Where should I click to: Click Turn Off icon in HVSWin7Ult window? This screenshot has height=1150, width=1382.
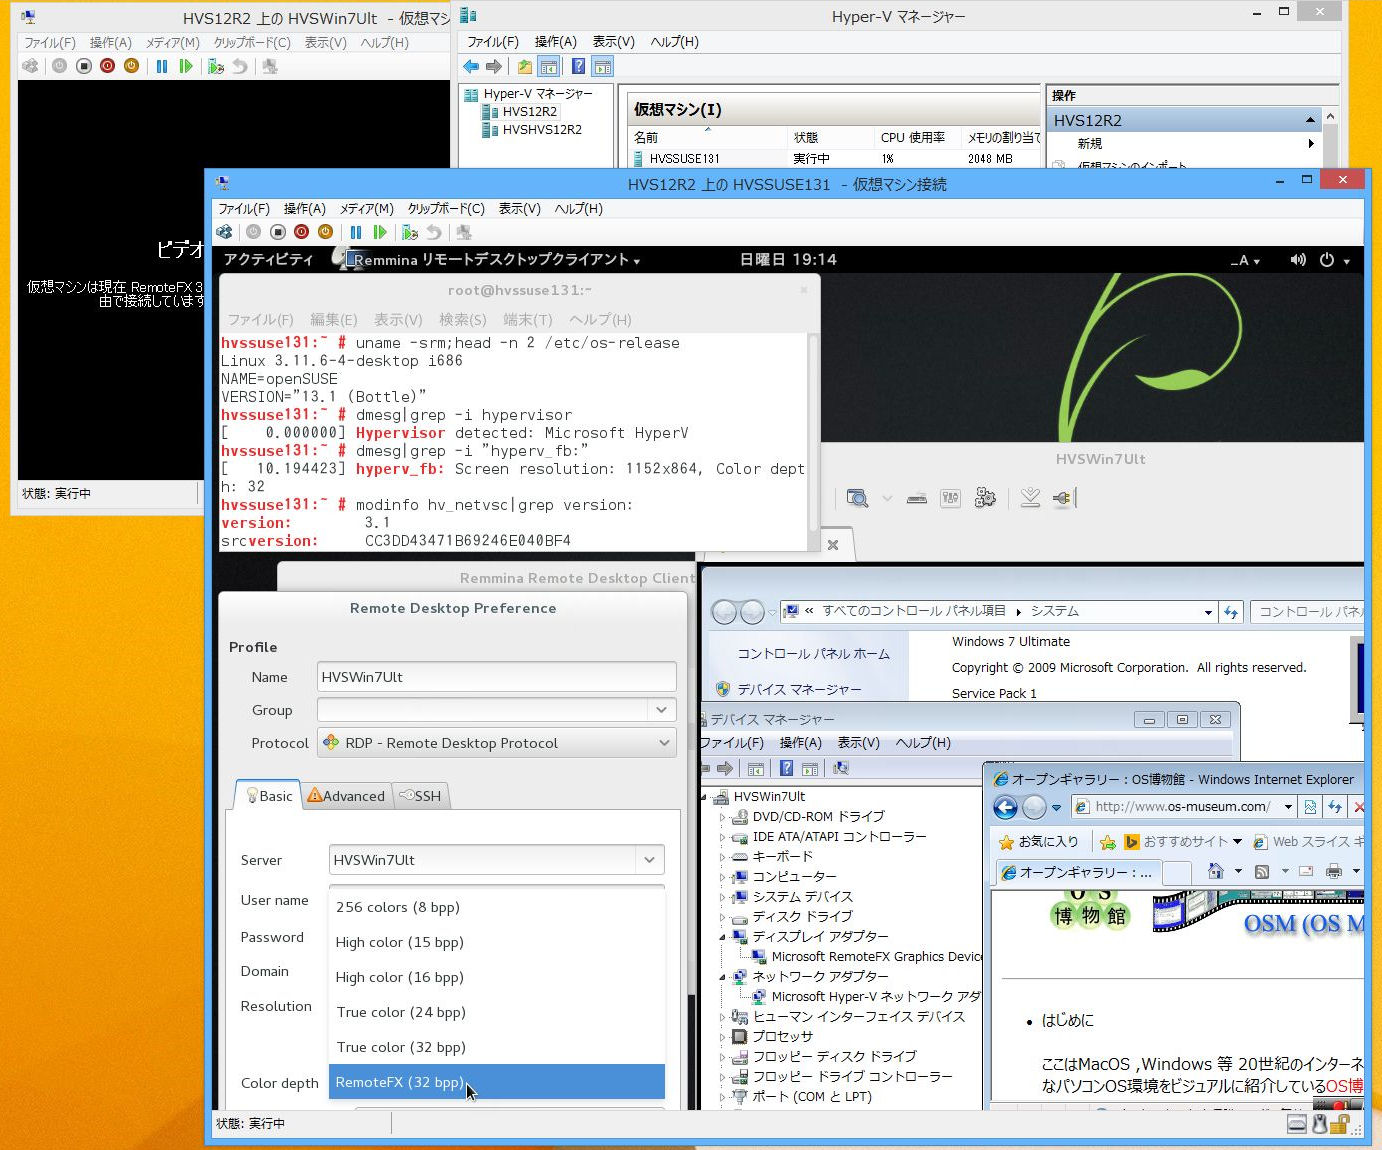coord(84,66)
